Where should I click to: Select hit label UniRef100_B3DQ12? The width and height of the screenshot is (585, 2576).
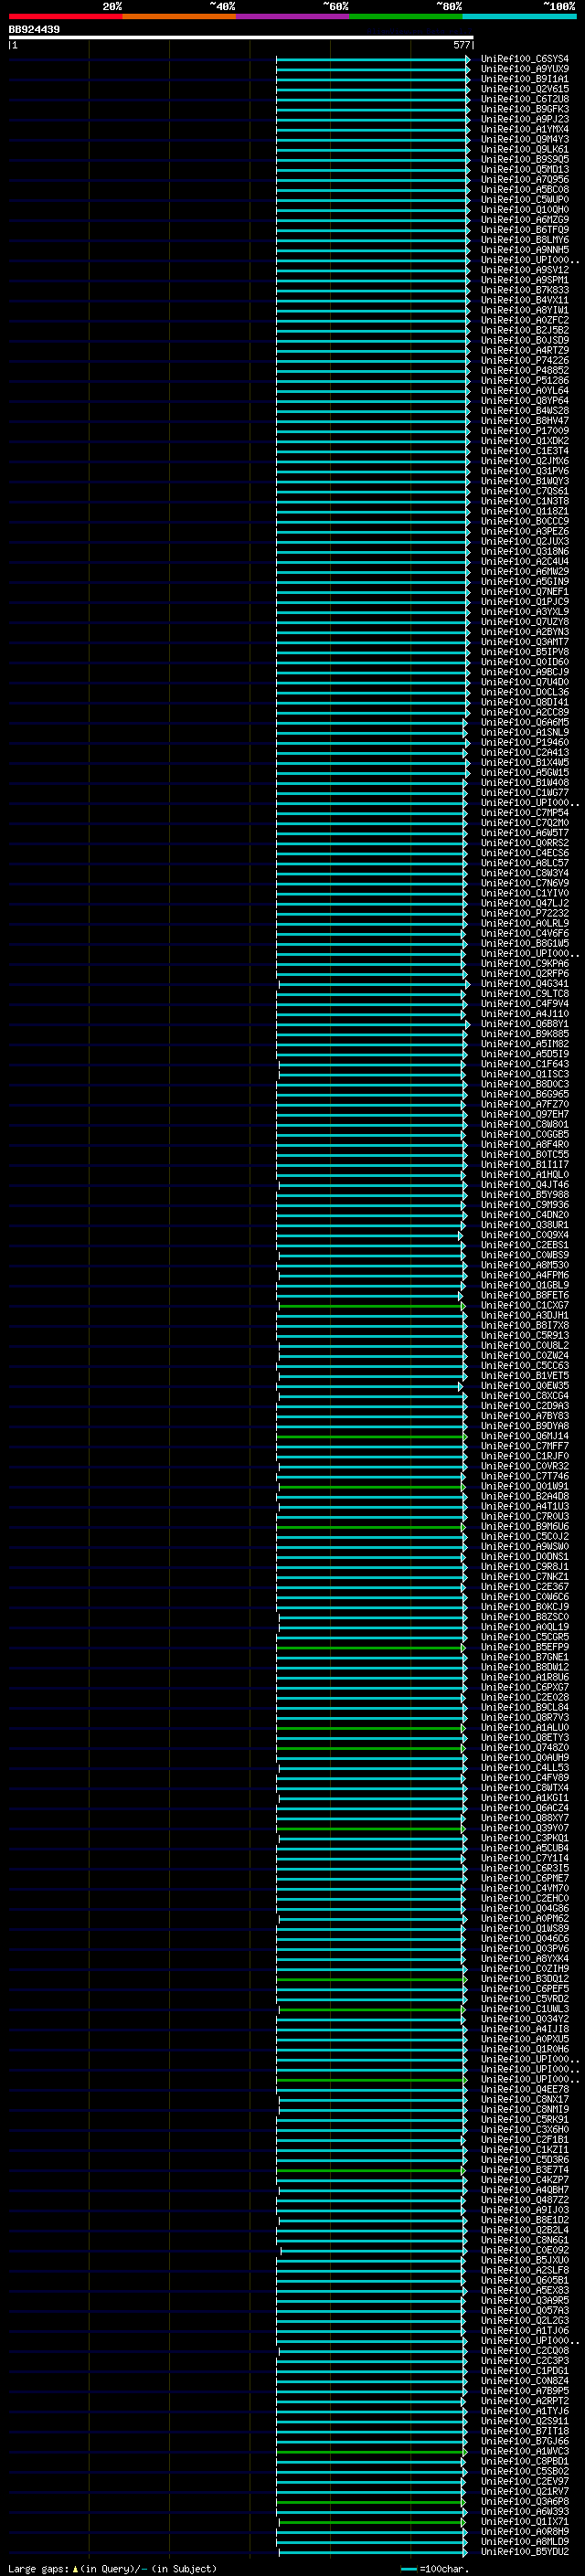click(x=525, y=1979)
